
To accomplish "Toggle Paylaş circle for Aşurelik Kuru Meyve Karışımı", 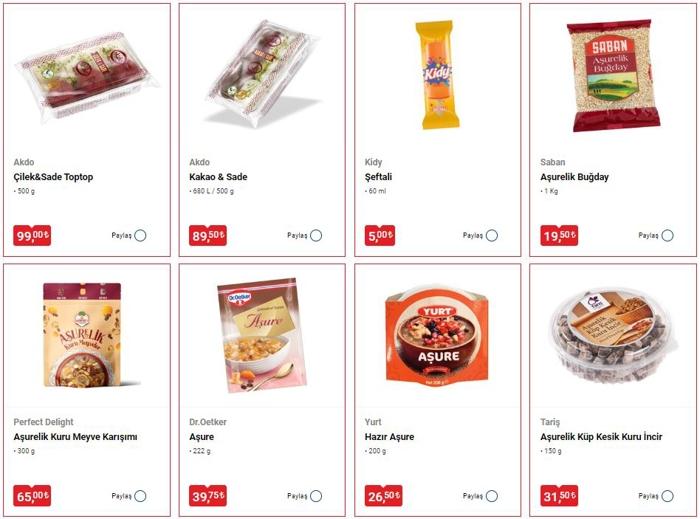I will coord(140,496).
